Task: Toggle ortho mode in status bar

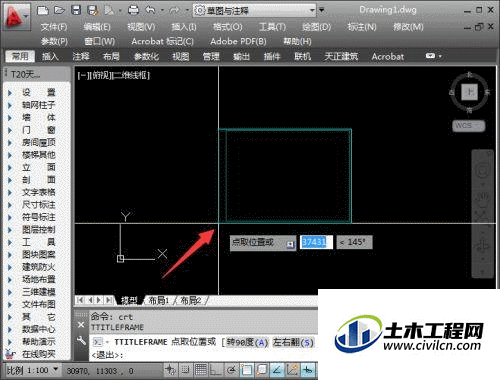Action: [216, 370]
